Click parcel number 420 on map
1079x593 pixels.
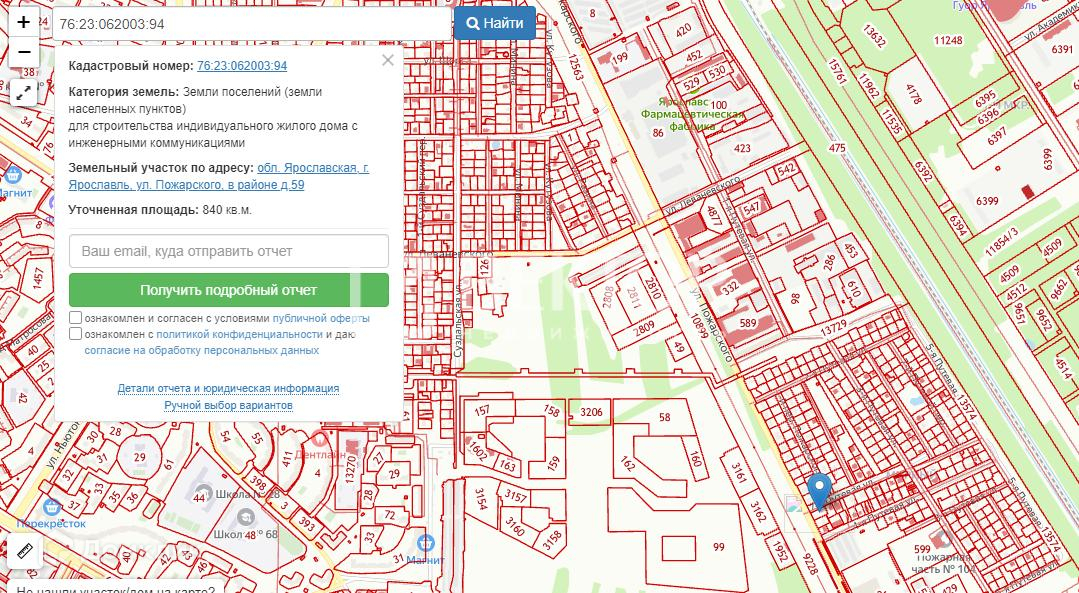click(x=683, y=30)
